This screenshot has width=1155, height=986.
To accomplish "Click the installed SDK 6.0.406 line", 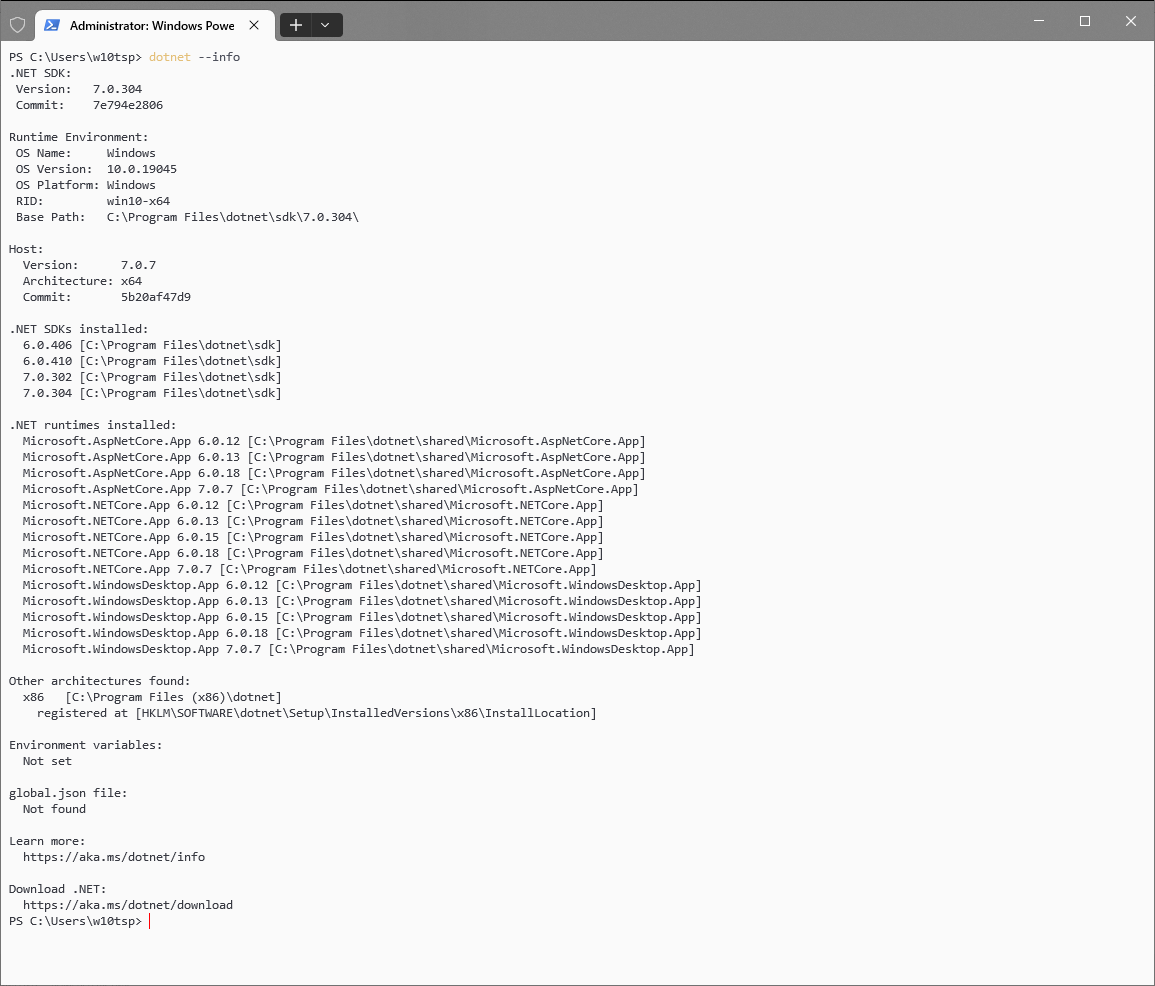I will click(x=152, y=345).
